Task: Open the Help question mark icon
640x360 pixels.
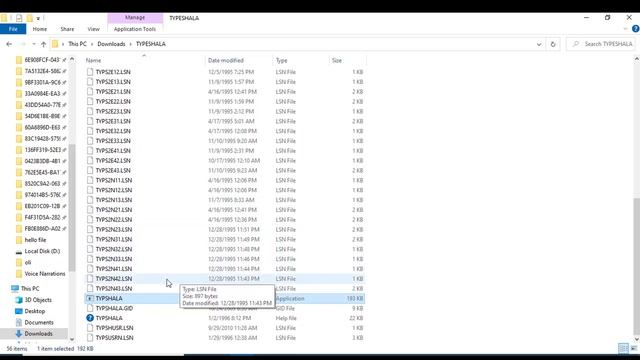Action: coord(636,29)
